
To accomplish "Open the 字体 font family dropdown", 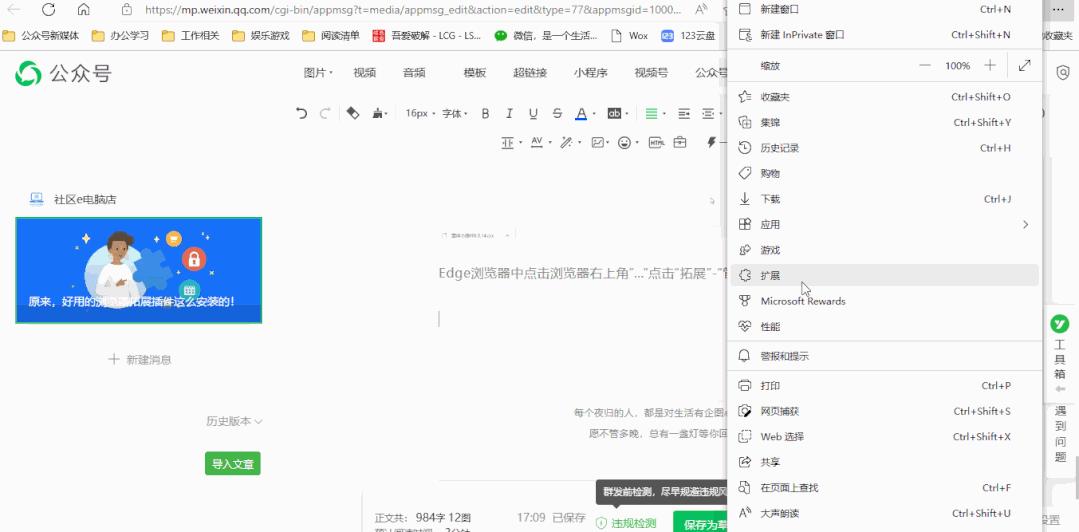I will coord(455,114).
